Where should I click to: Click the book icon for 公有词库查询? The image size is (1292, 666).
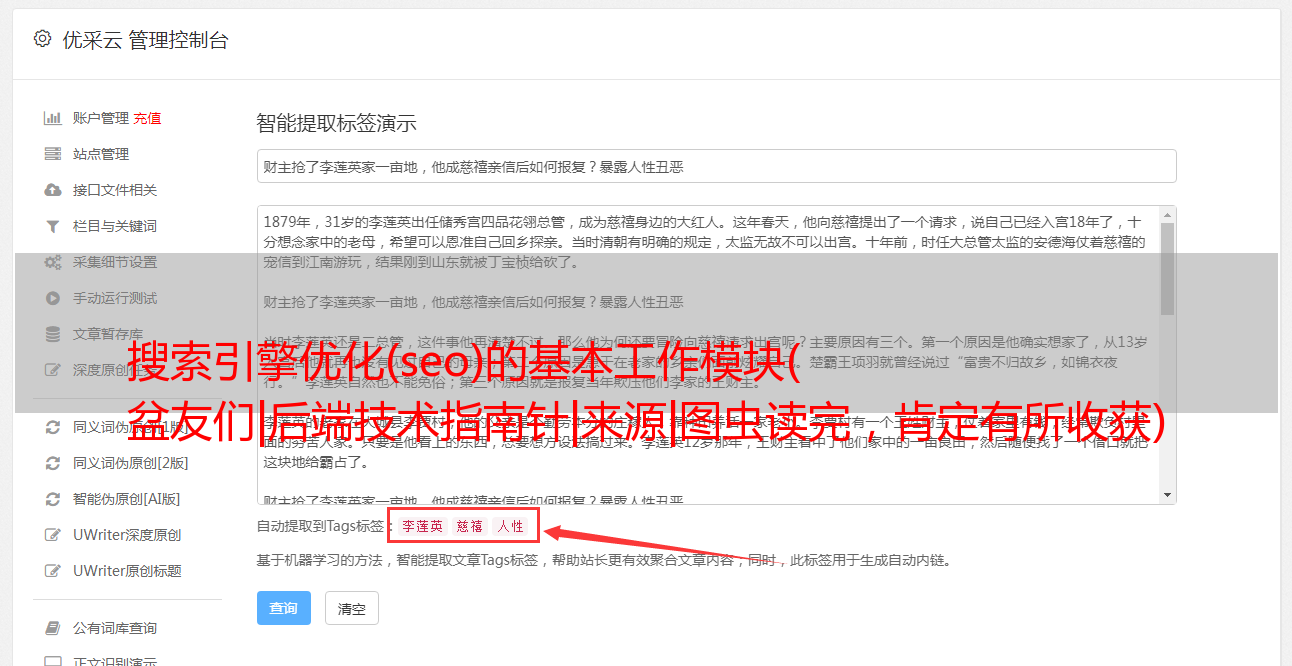[x=53, y=628]
